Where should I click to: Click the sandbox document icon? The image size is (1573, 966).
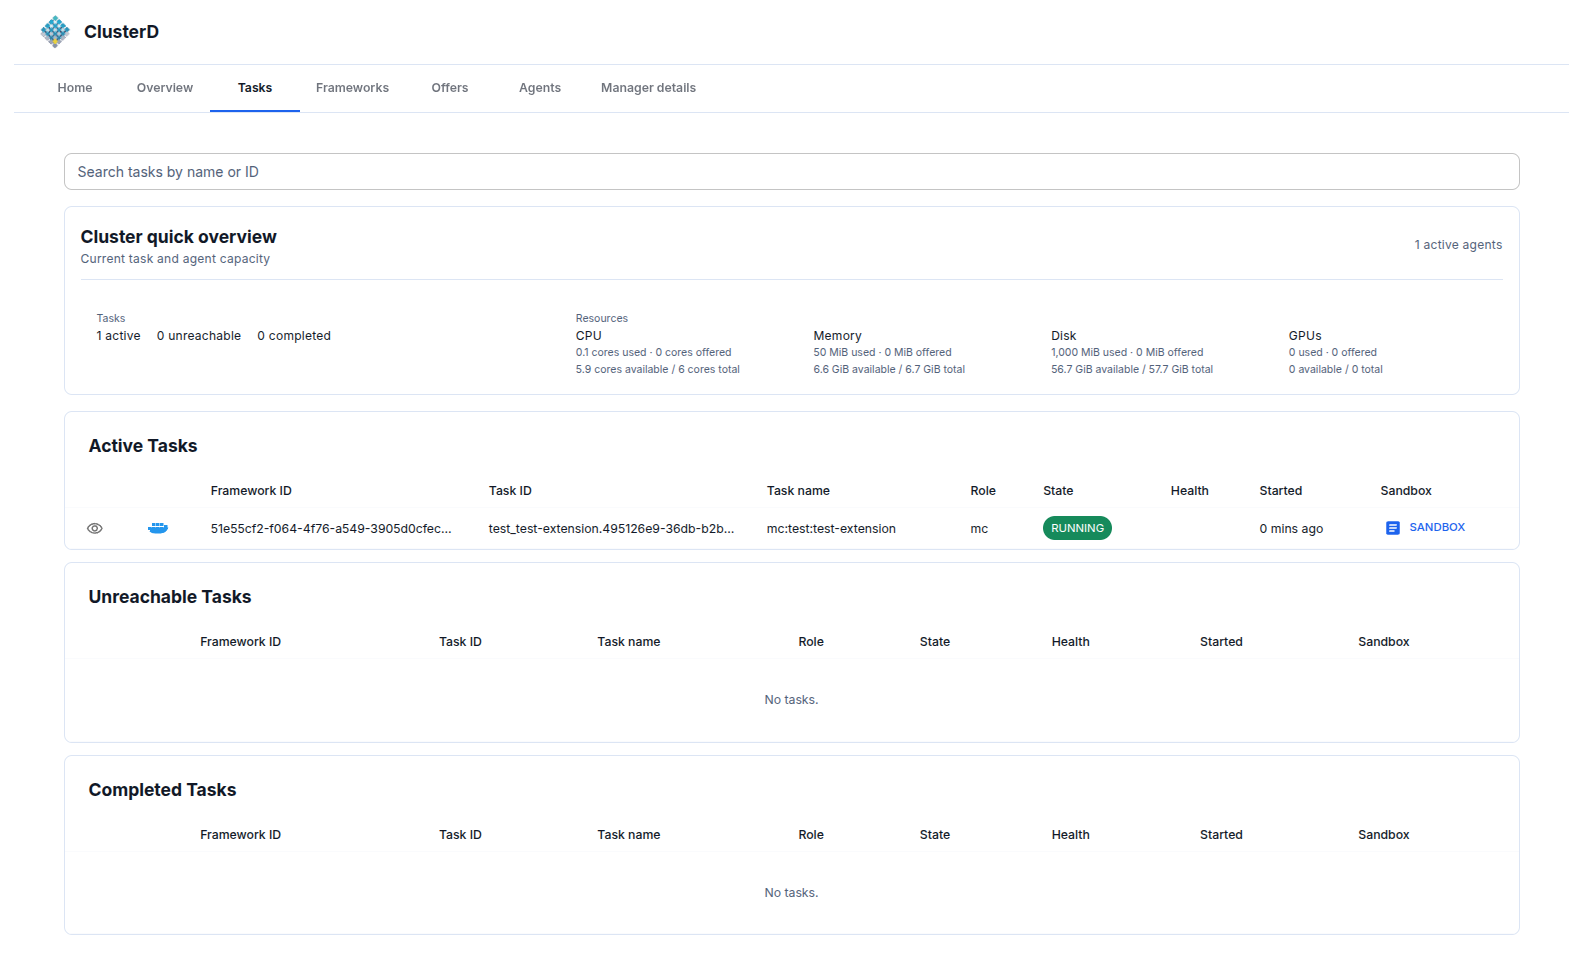(x=1392, y=528)
